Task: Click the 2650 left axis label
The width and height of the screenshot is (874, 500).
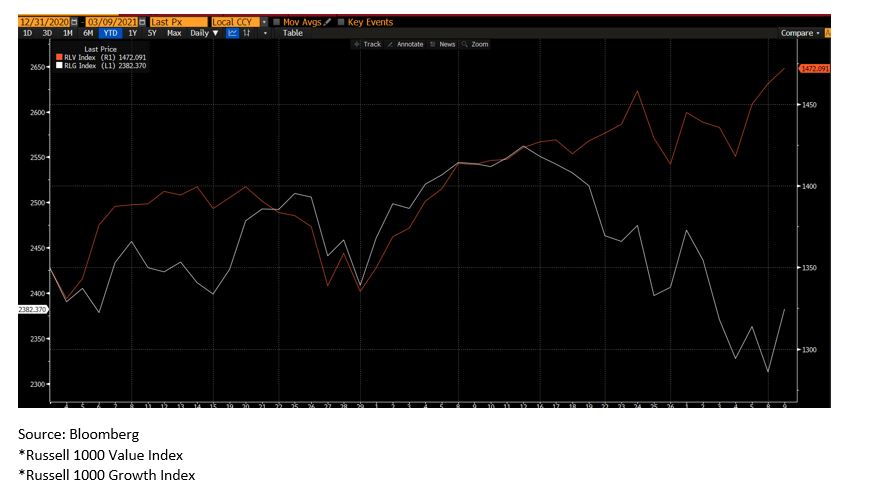Action: [x=37, y=67]
